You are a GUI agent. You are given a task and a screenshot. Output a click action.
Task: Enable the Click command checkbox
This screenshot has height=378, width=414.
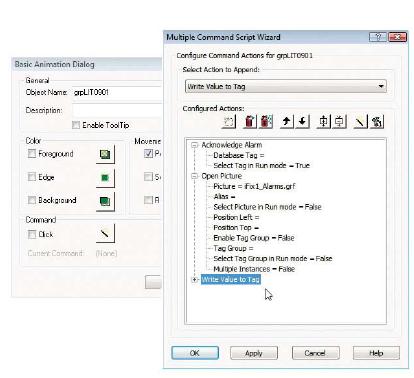coord(32,234)
